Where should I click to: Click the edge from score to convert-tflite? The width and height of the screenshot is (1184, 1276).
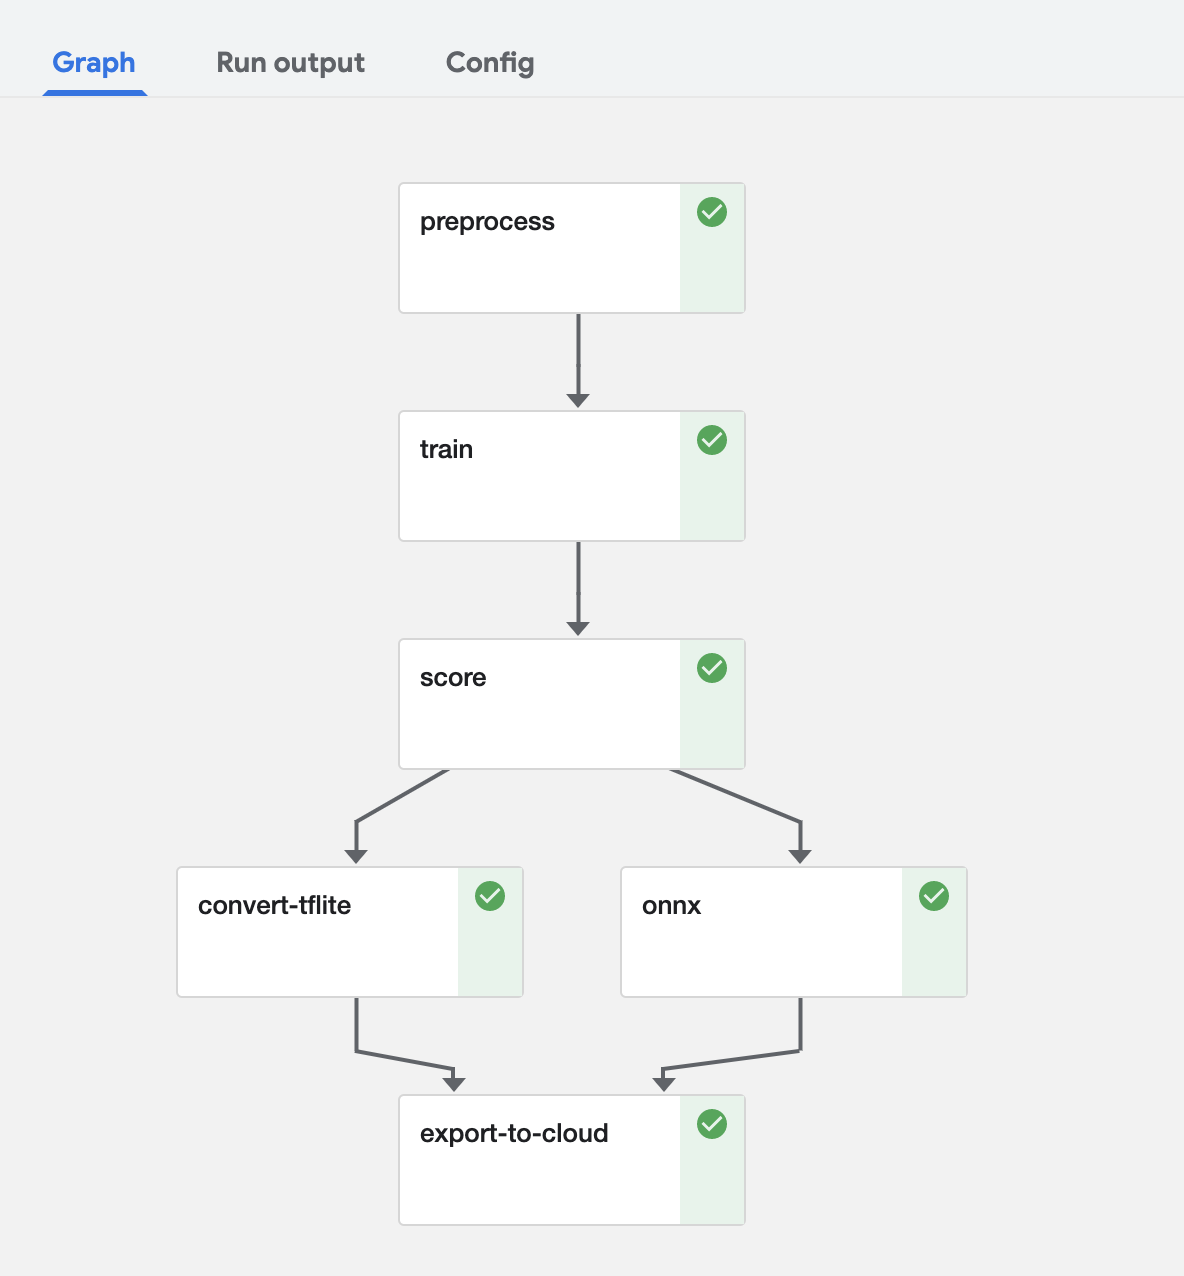[400, 797]
